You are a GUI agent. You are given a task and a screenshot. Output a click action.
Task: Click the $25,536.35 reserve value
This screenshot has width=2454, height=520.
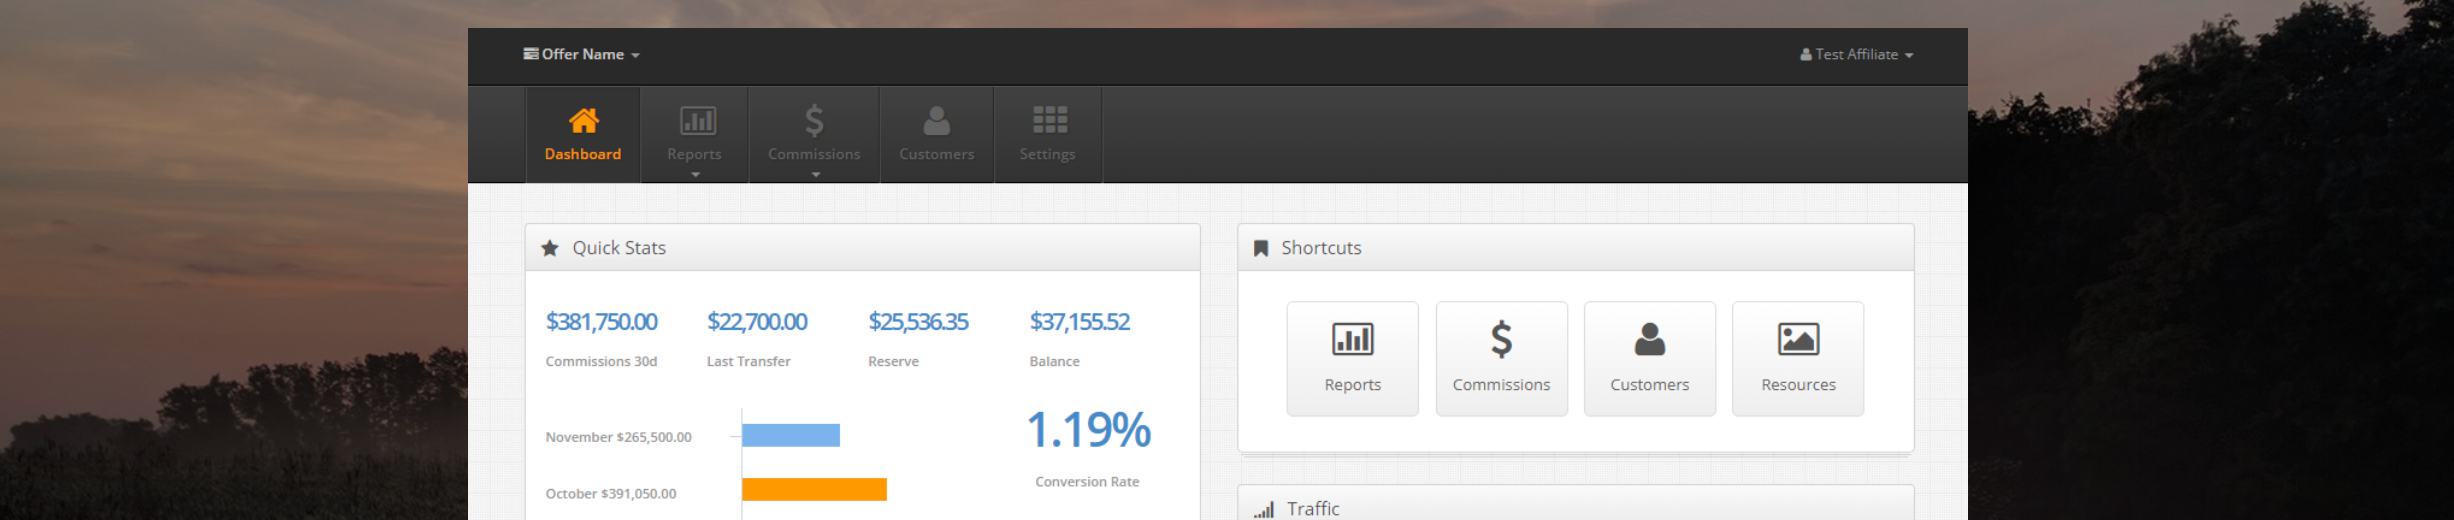[x=918, y=322]
